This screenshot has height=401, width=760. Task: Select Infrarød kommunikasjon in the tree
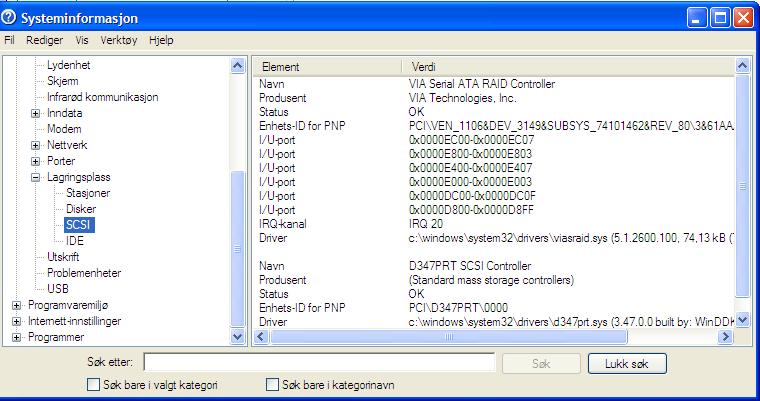pyautogui.click(x=102, y=97)
